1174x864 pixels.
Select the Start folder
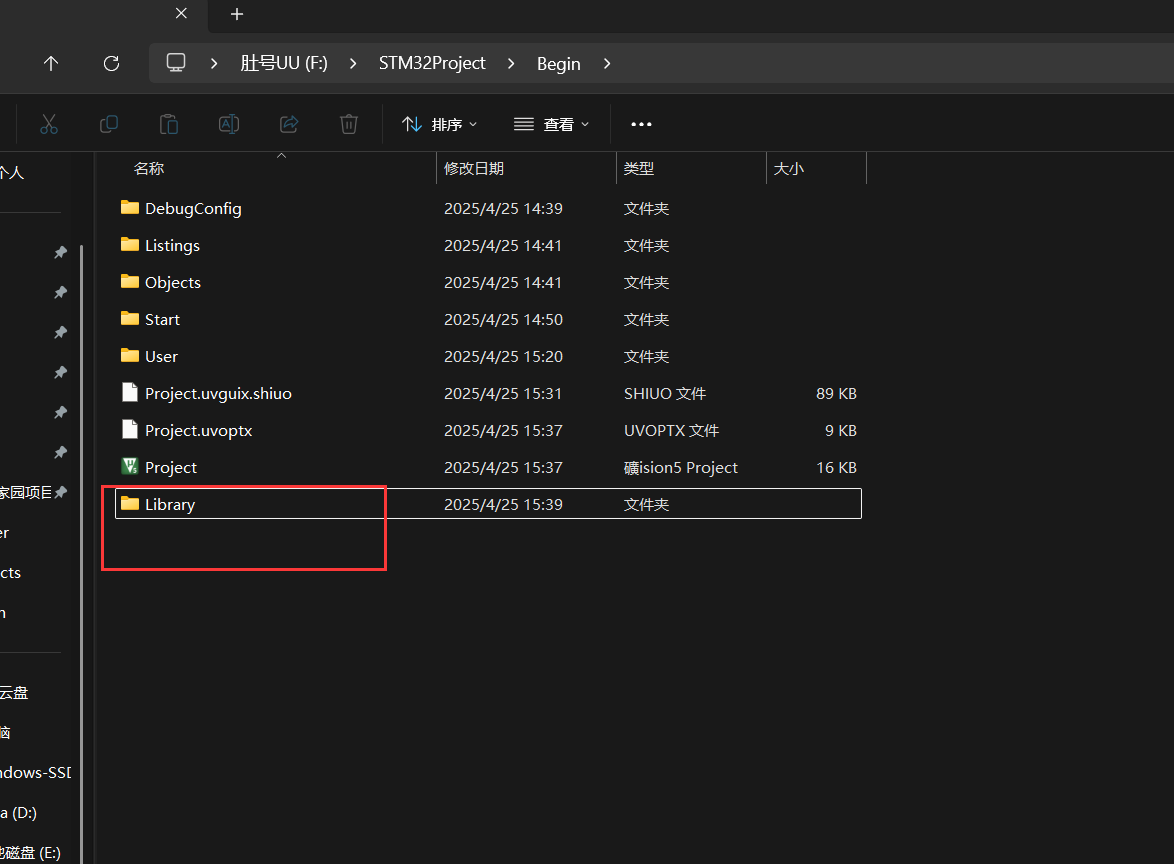(488, 319)
